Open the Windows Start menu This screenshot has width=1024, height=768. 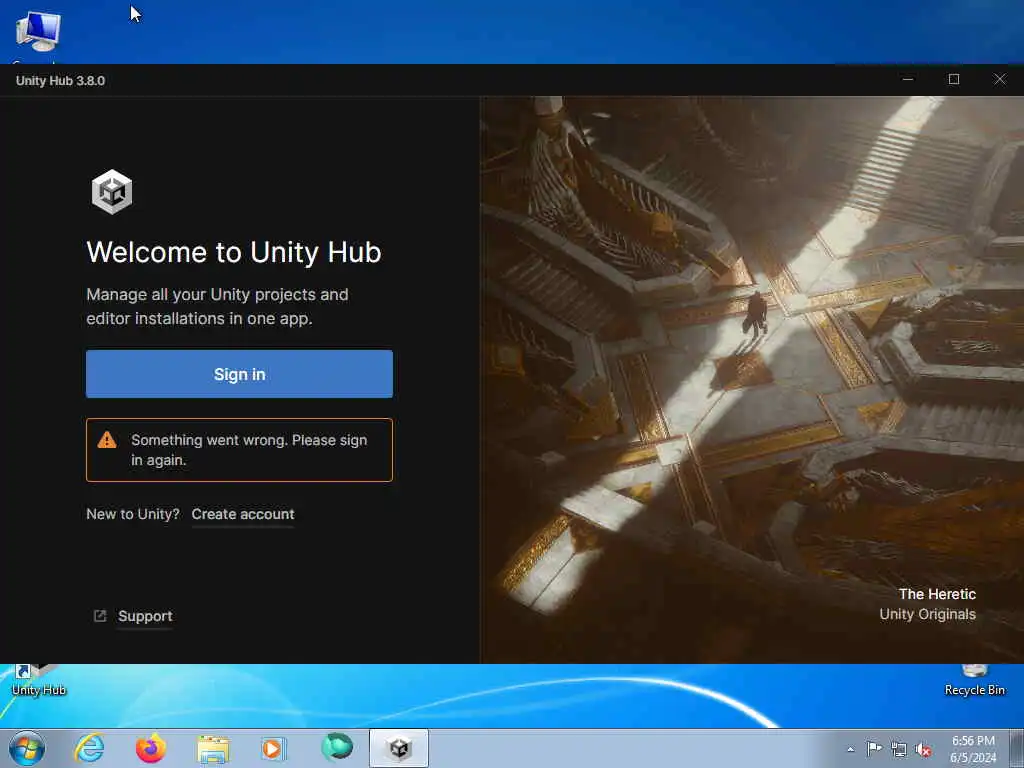(27, 748)
